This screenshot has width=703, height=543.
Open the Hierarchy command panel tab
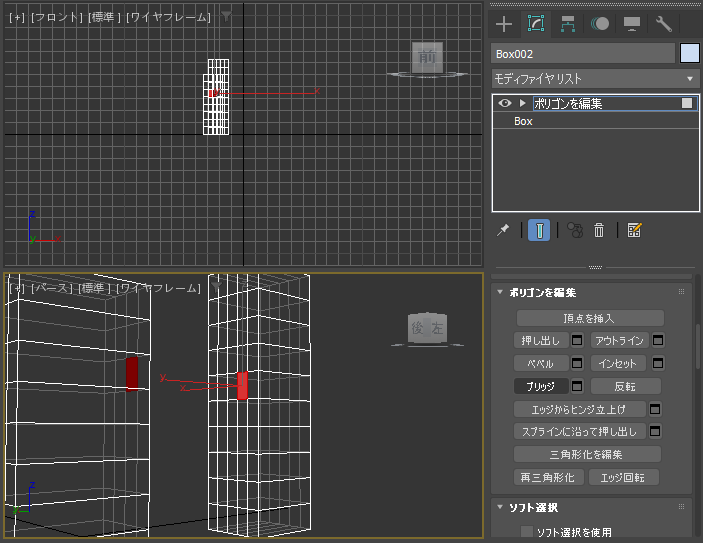click(568, 24)
